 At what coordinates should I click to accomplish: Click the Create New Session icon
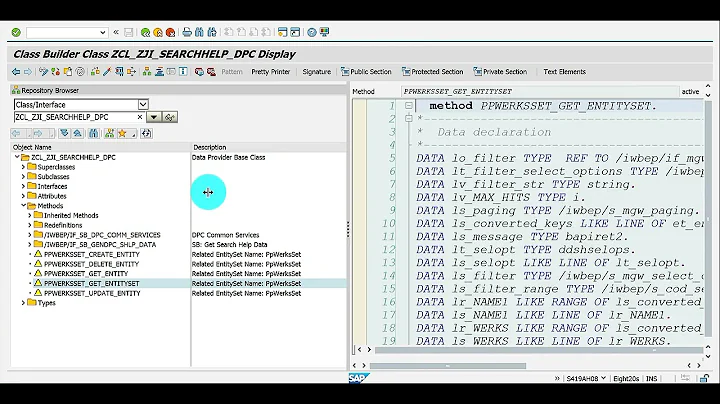283,32
